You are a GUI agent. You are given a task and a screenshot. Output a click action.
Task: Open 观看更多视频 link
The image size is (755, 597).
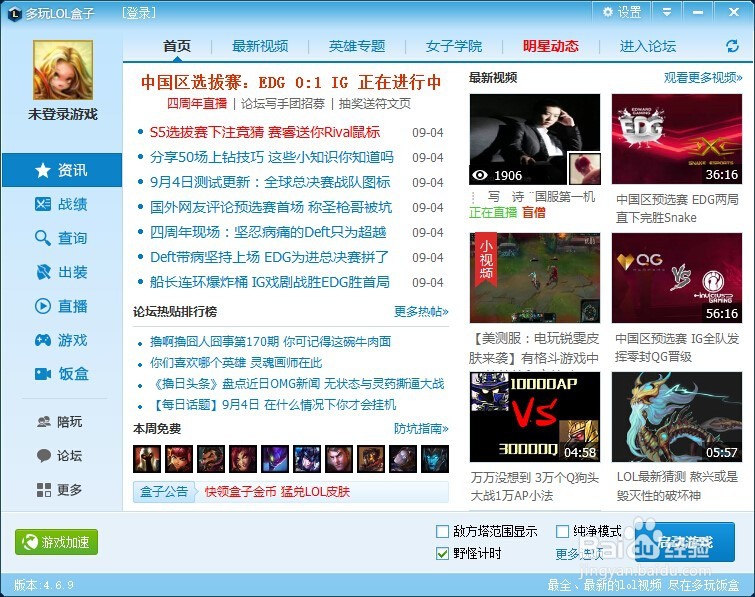(703, 78)
